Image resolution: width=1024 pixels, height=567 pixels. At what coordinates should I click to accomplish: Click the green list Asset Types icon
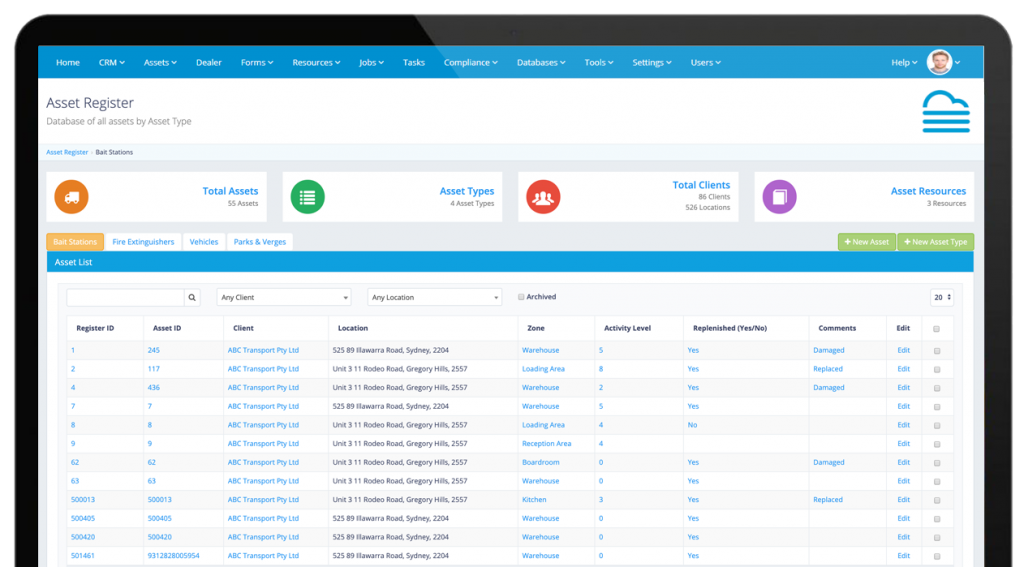pyautogui.click(x=307, y=197)
